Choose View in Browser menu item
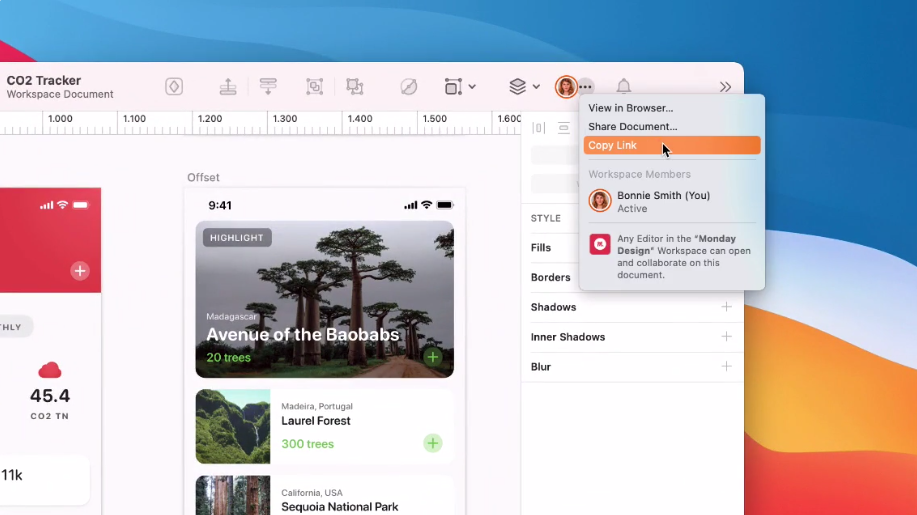The image size is (917, 515). point(672,108)
